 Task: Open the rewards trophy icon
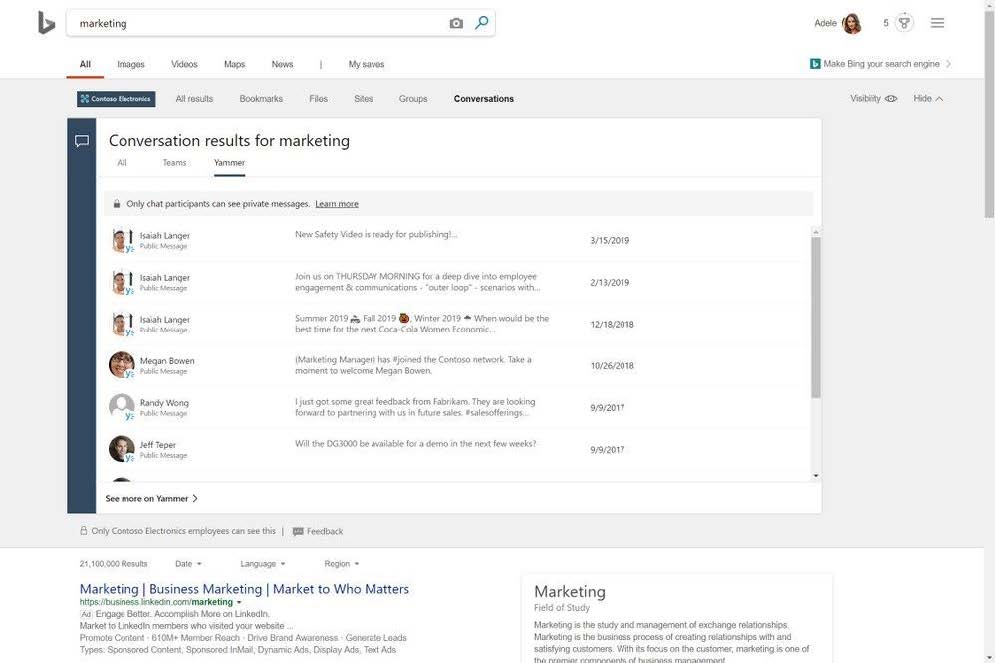(904, 23)
